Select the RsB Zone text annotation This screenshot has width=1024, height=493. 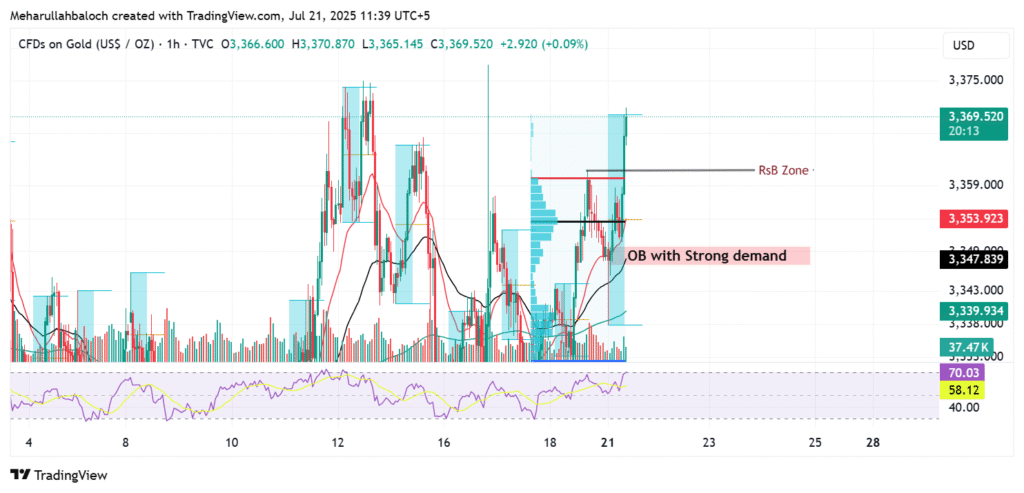click(786, 171)
